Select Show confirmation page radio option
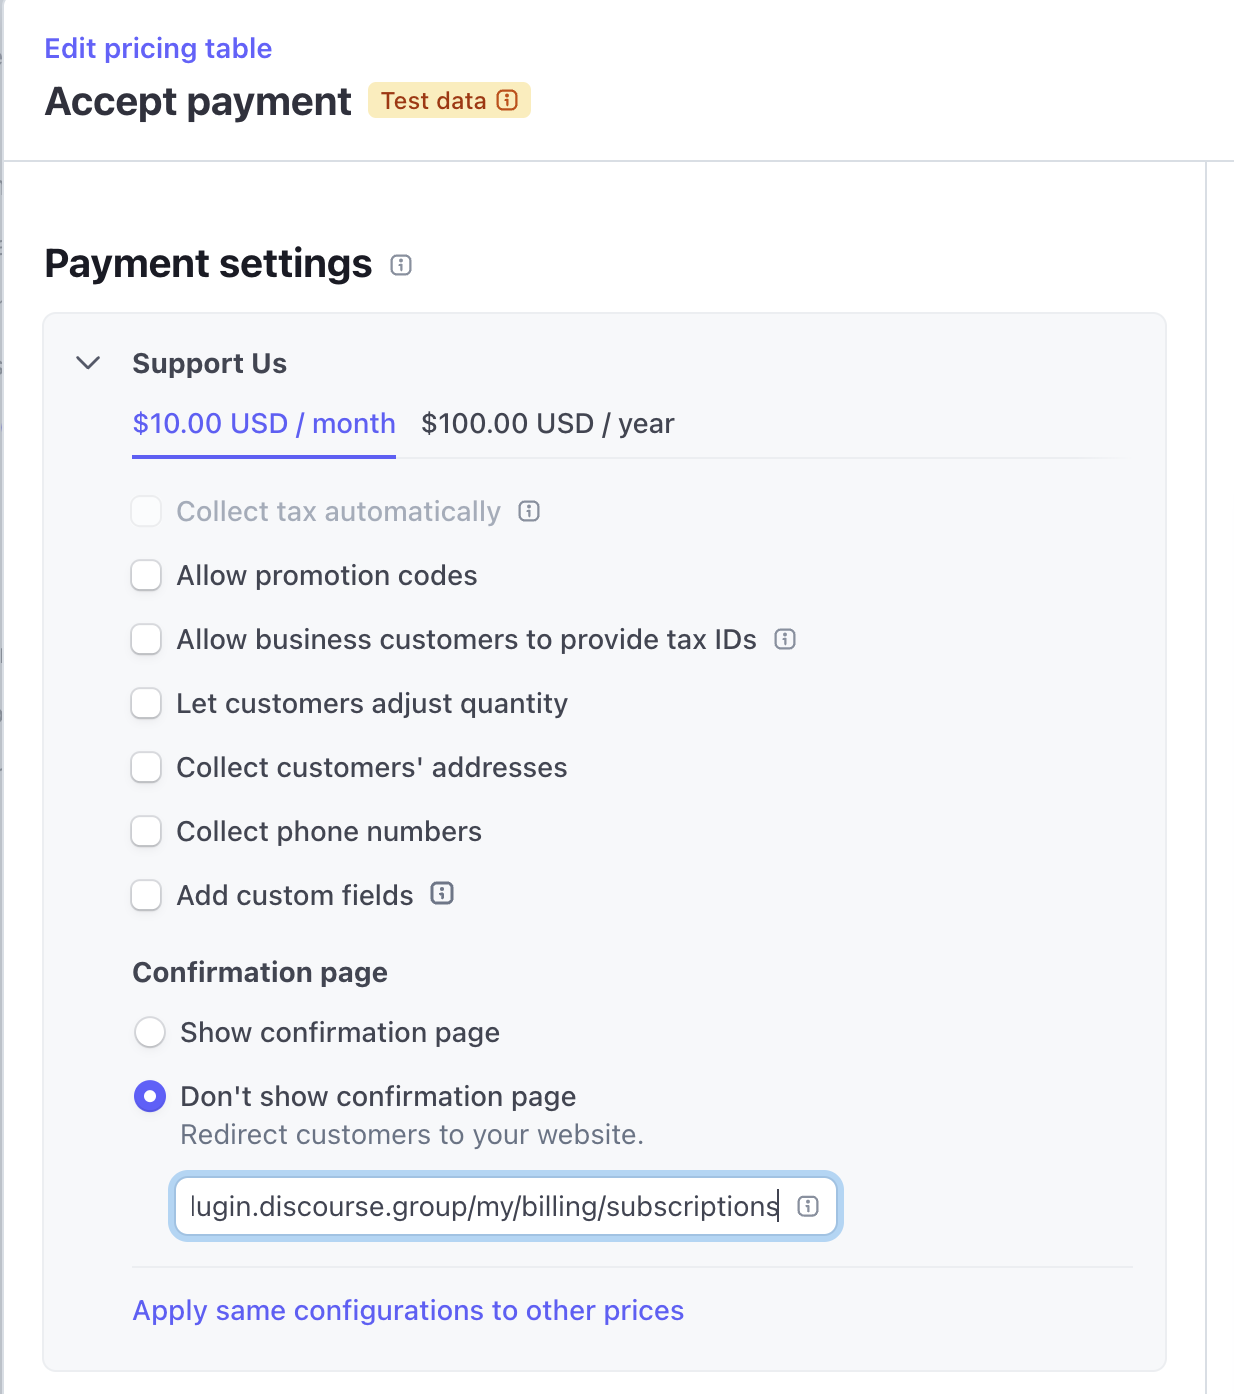This screenshot has width=1234, height=1394. (x=150, y=1032)
